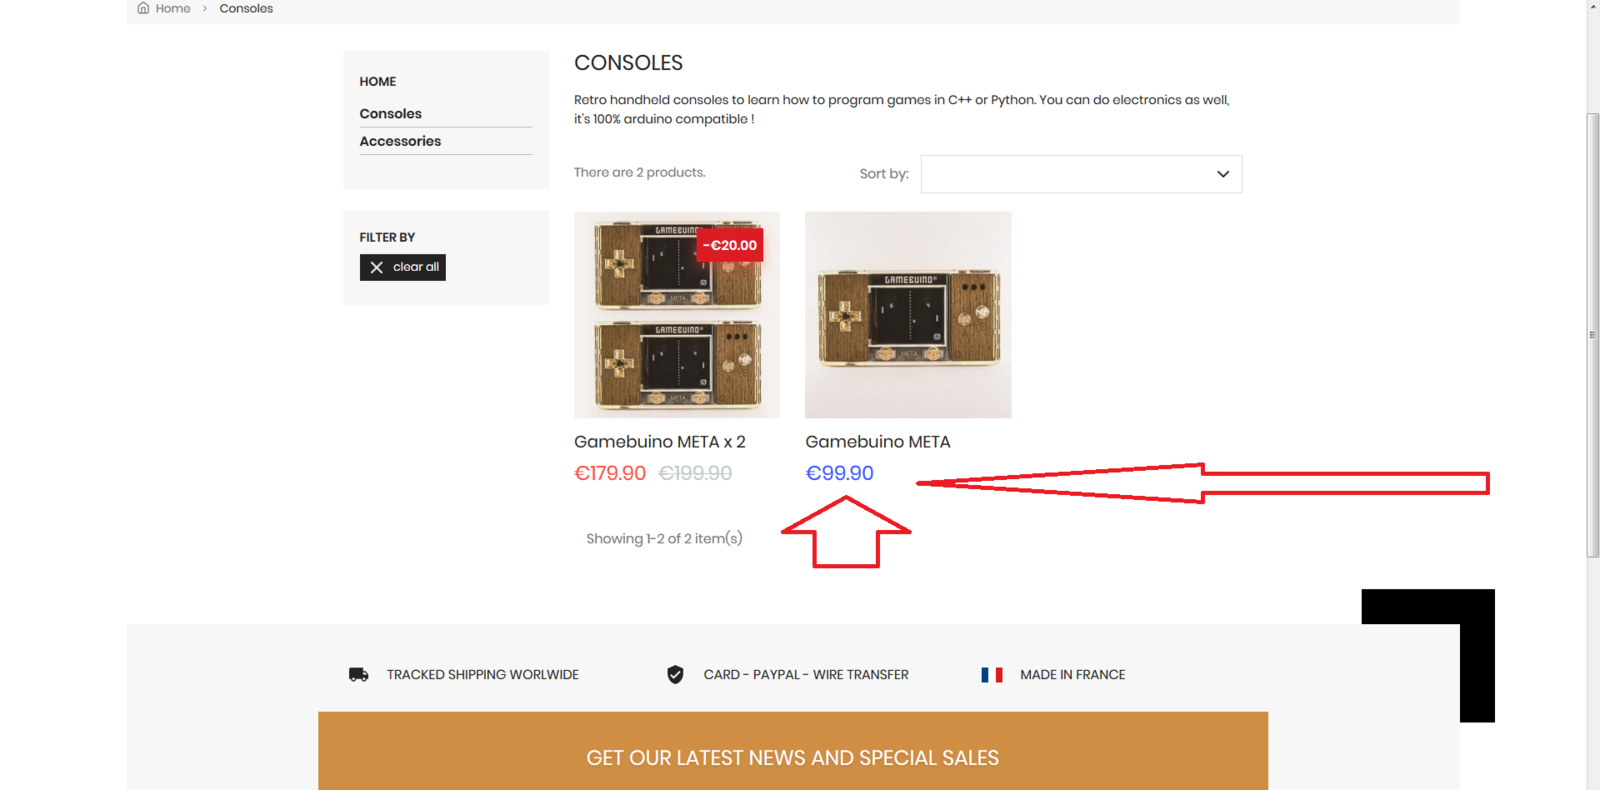Screen dimensions: 1600x790
Task: Click the home icon in breadcrumb
Action: coord(143,8)
